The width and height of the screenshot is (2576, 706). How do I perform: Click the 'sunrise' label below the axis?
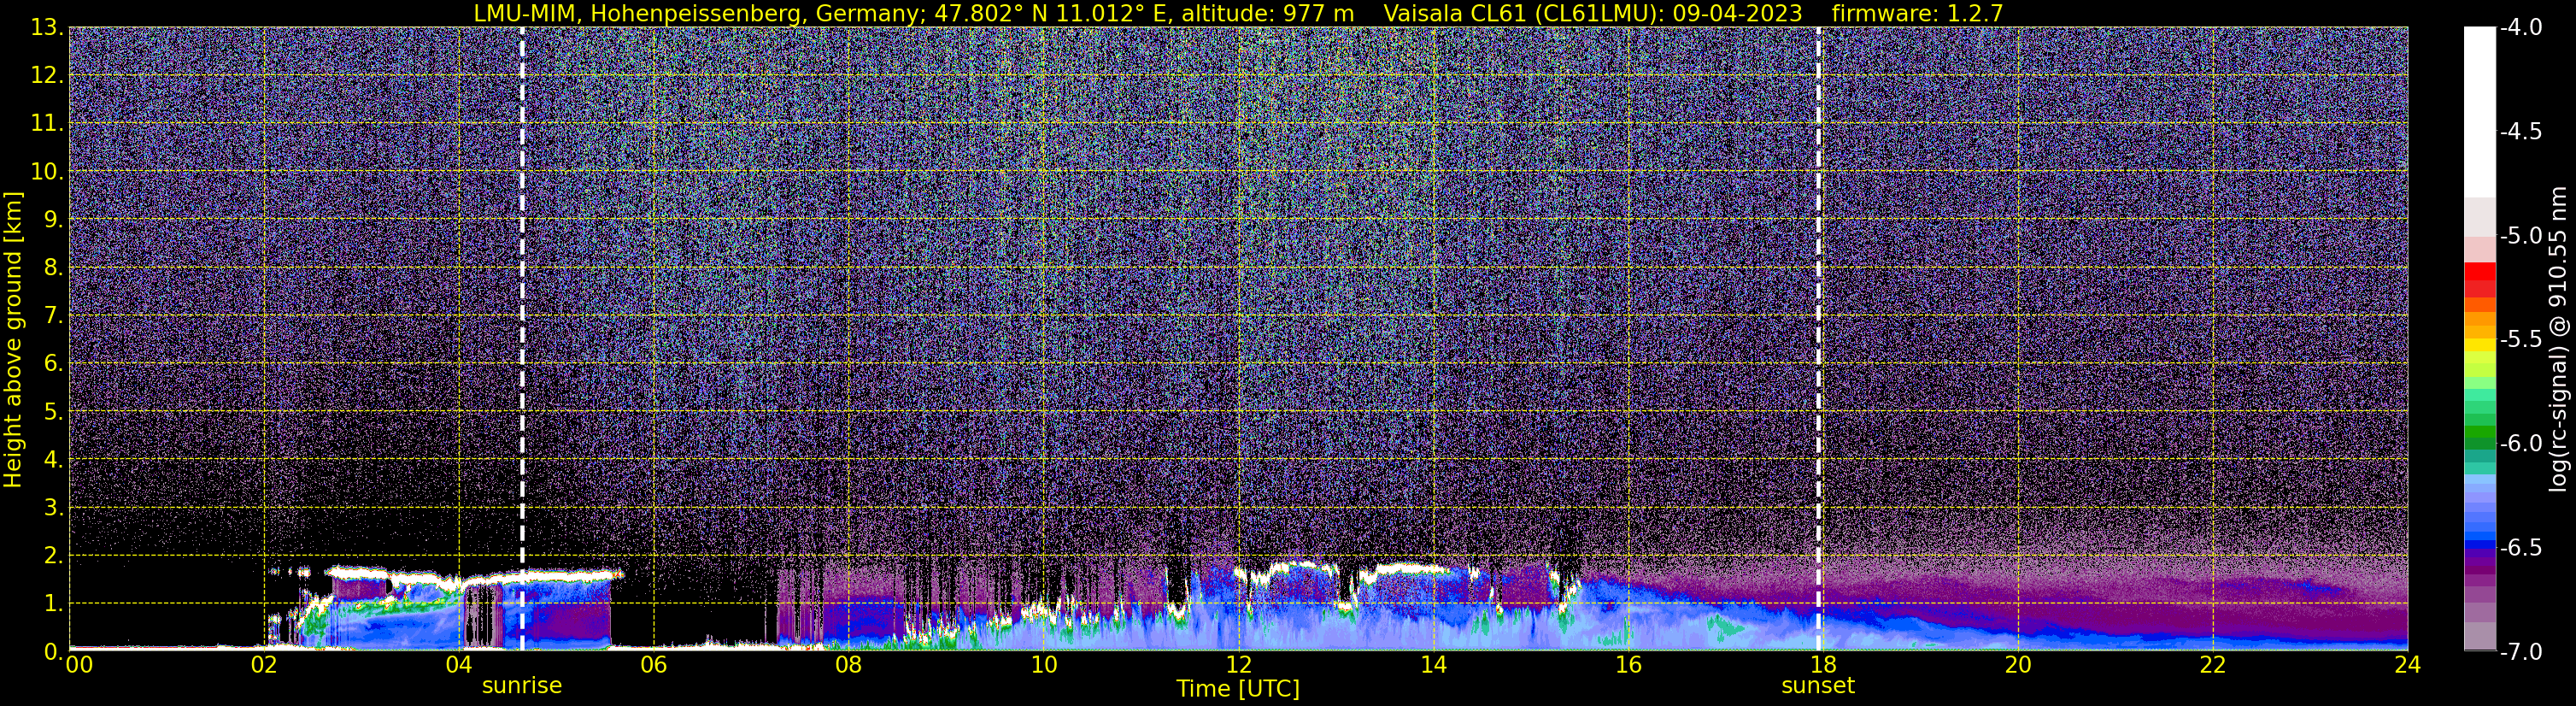522,686
